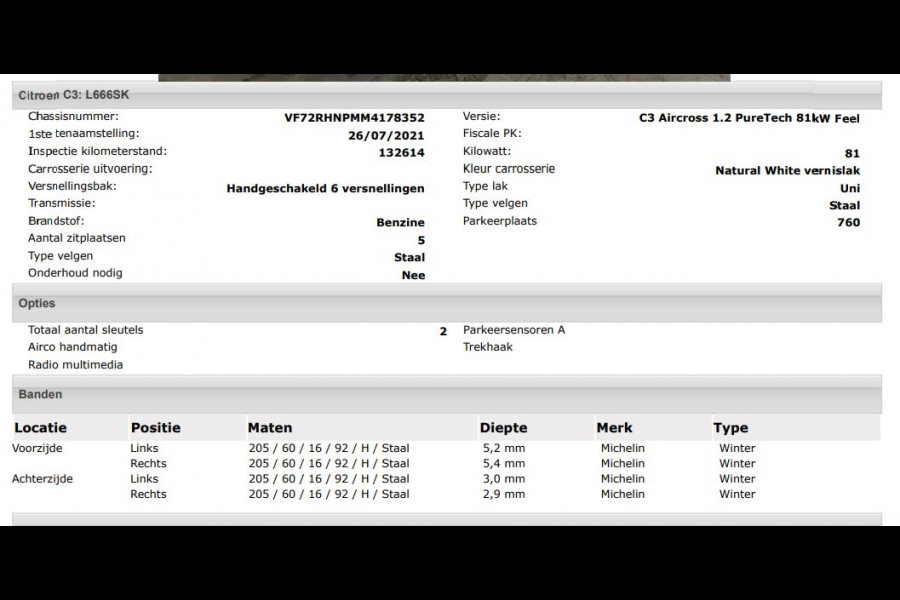Viewport: 900px width, 600px height.
Task: Click the "Type" column header in Banden
Action: click(x=731, y=428)
